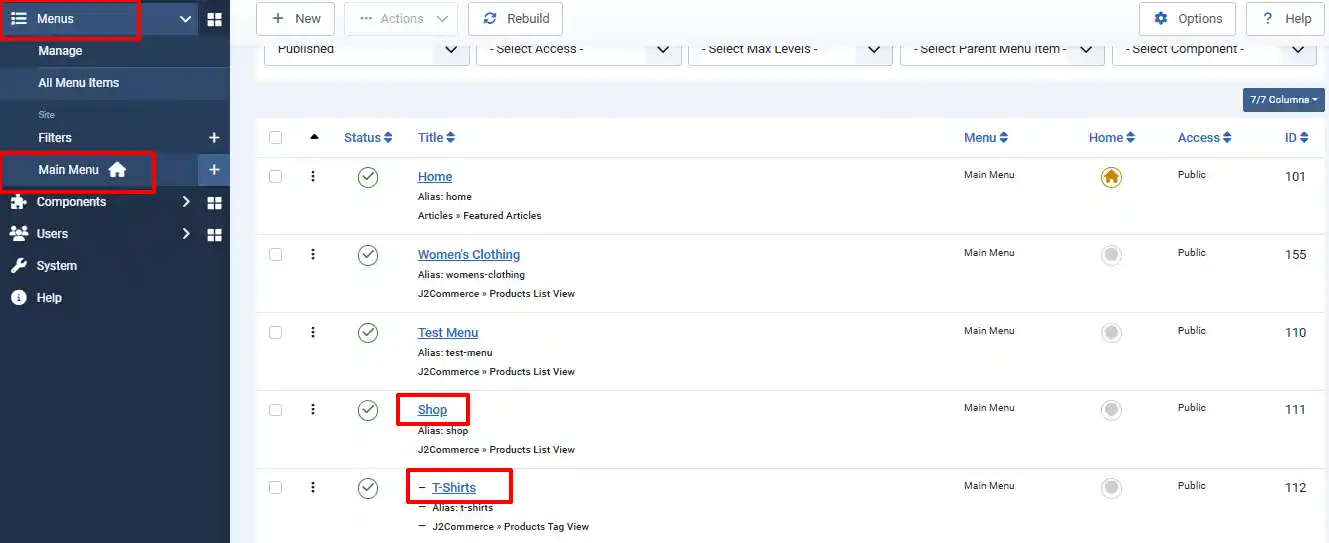Open the three-dot actions for Home row

coord(313,176)
